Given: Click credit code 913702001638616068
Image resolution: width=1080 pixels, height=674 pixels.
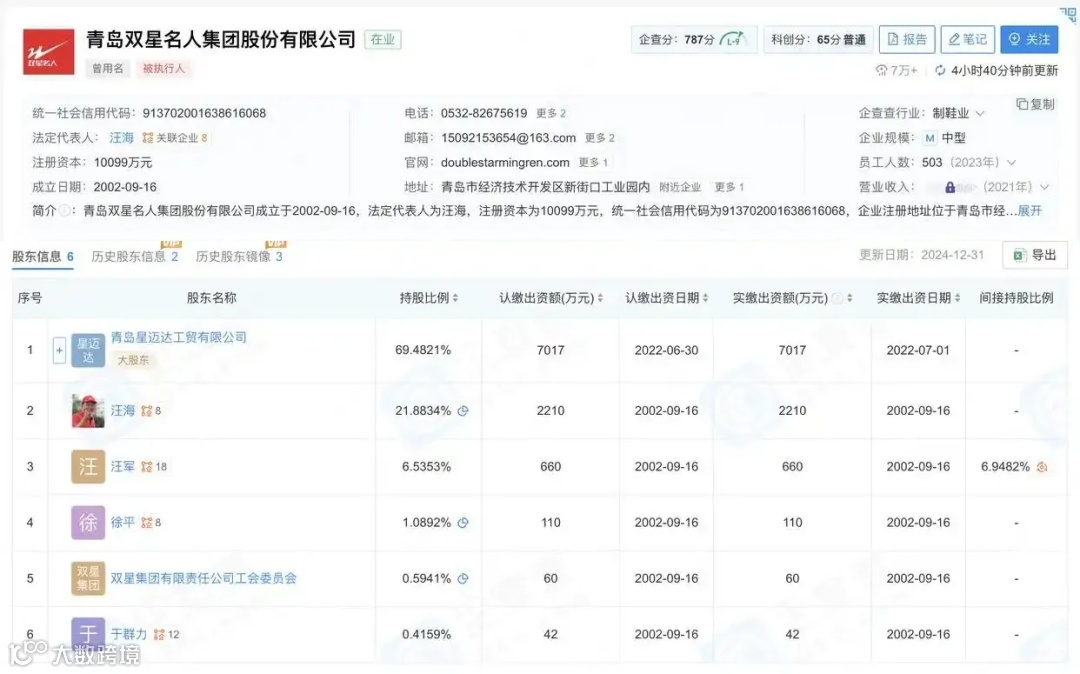Looking at the screenshot, I should 204,113.
